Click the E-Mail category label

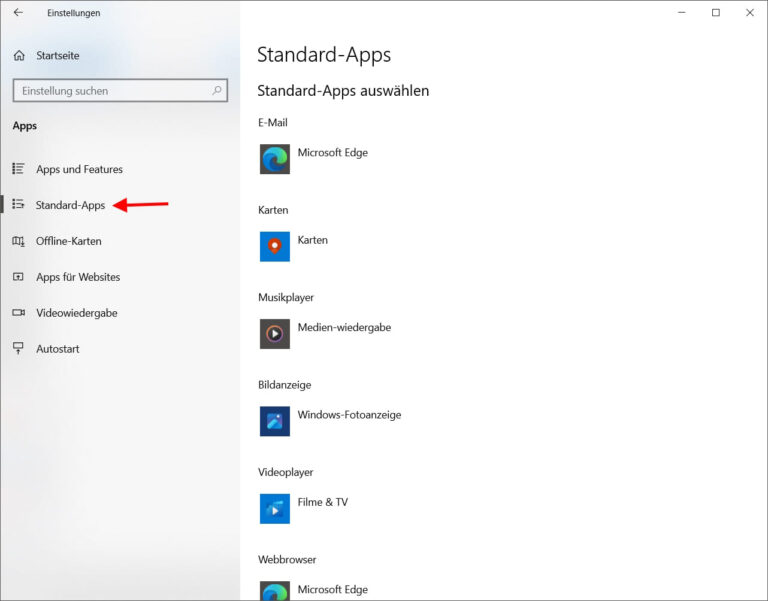[x=273, y=122]
